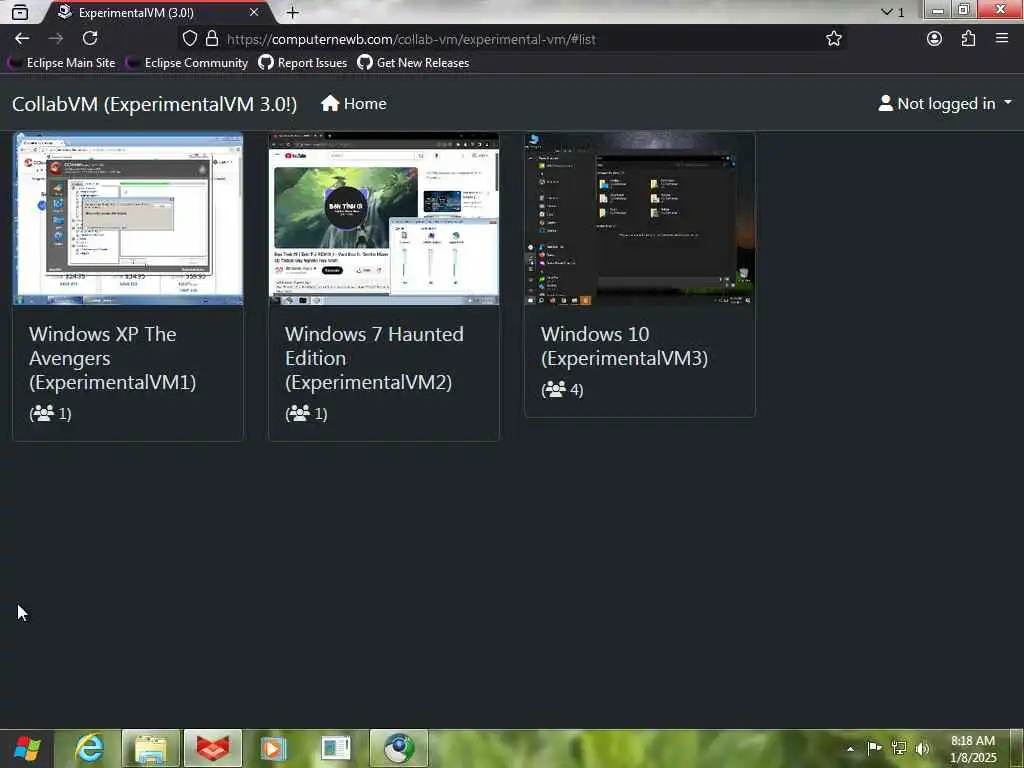The height and width of the screenshot is (768, 1024).
Task: Open Get New Releases bookmark
Action: click(x=413, y=63)
